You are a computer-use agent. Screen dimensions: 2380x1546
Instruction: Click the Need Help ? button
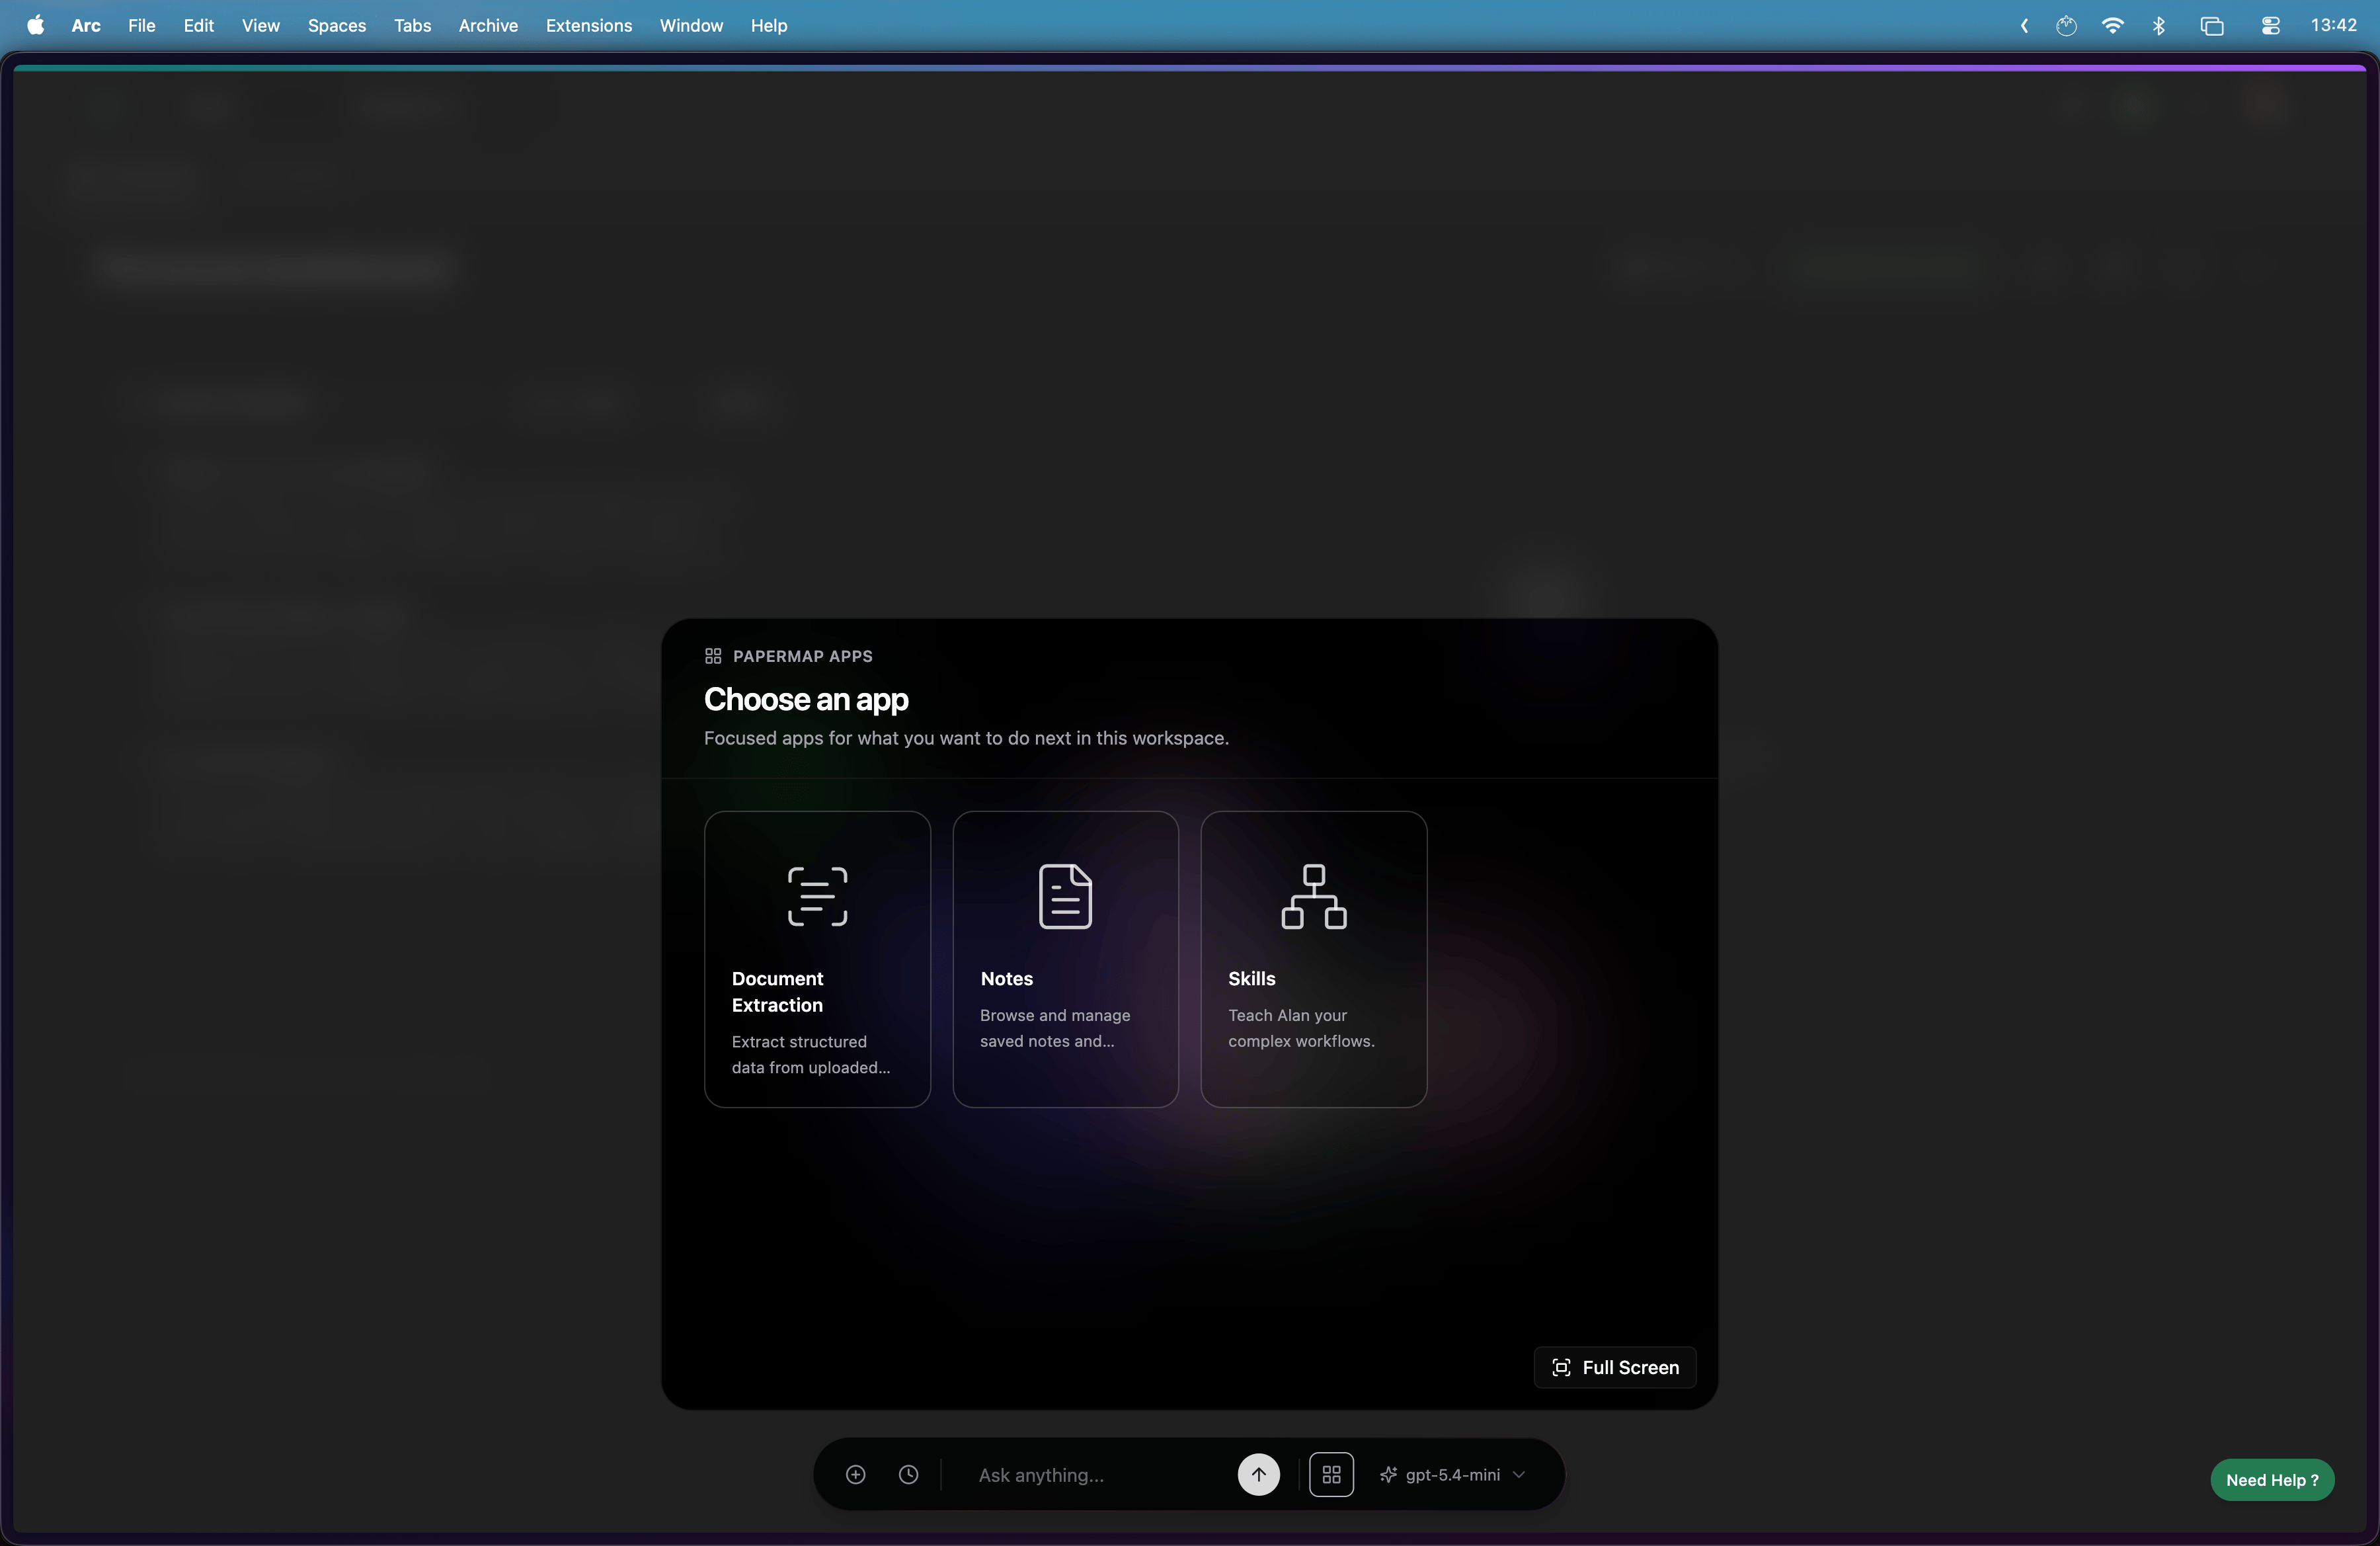point(2272,1479)
